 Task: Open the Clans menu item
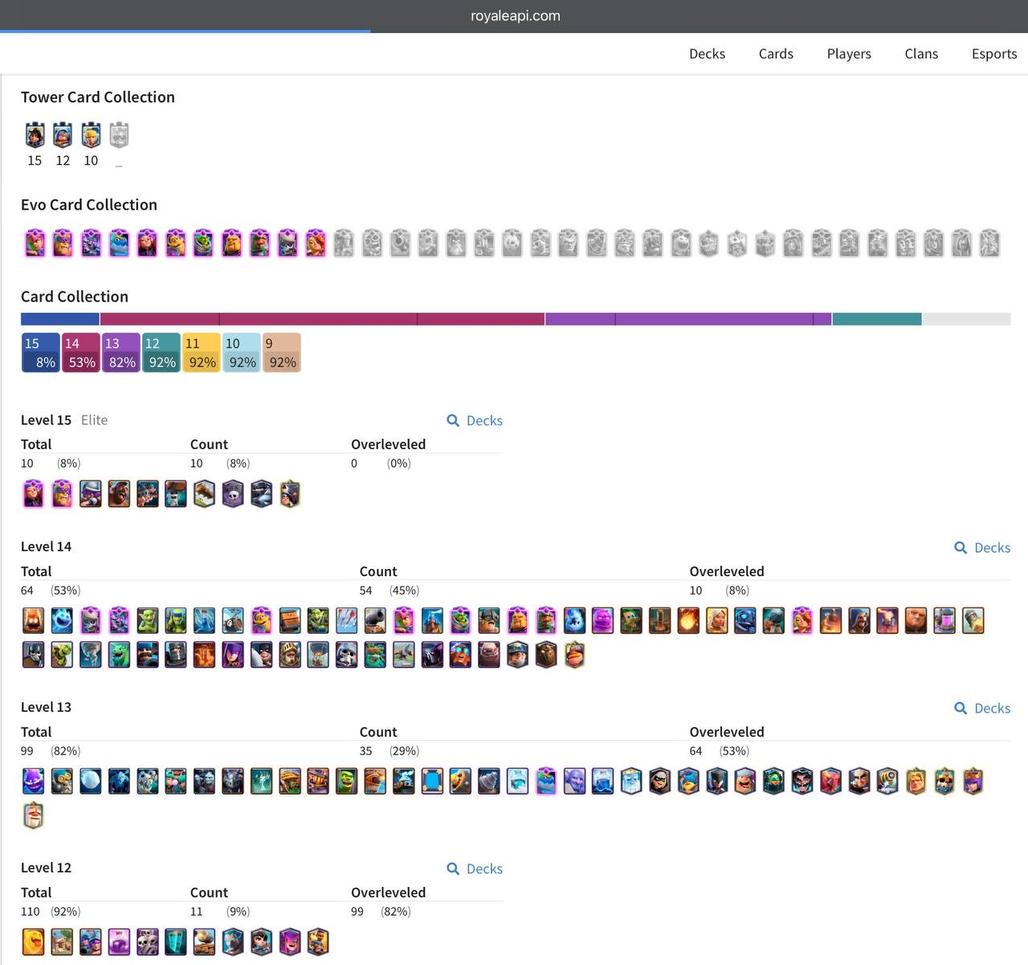(921, 54)
